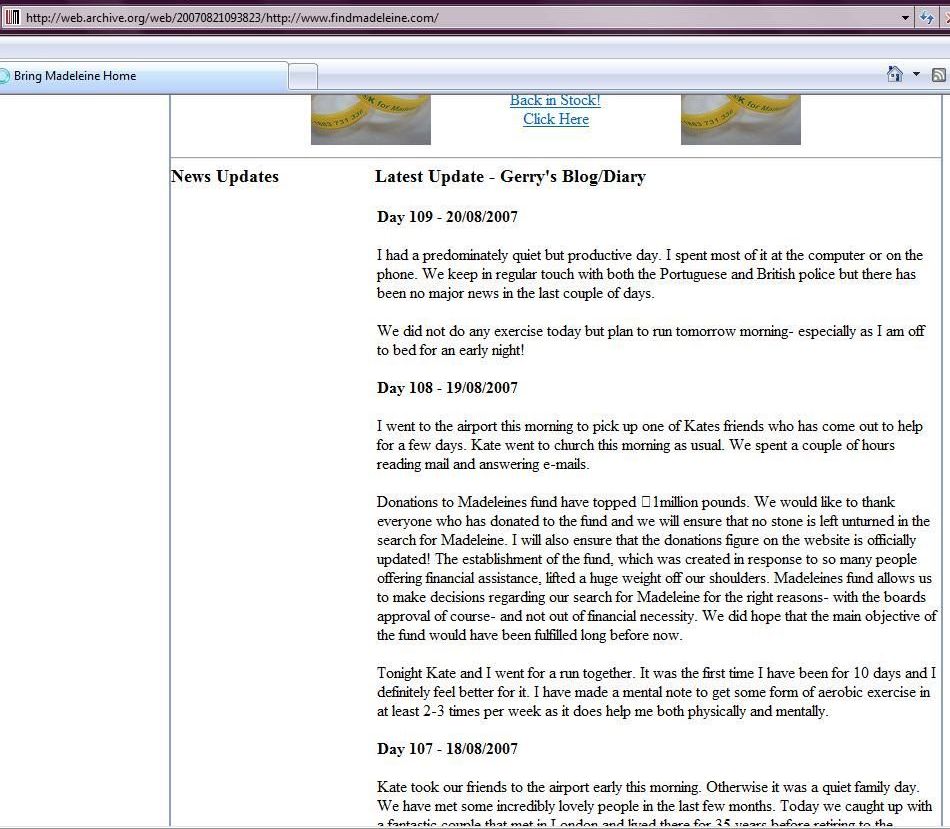This screenshot has height=829, width=950.
Task: Click the News Updates heading
Action: 224,177
